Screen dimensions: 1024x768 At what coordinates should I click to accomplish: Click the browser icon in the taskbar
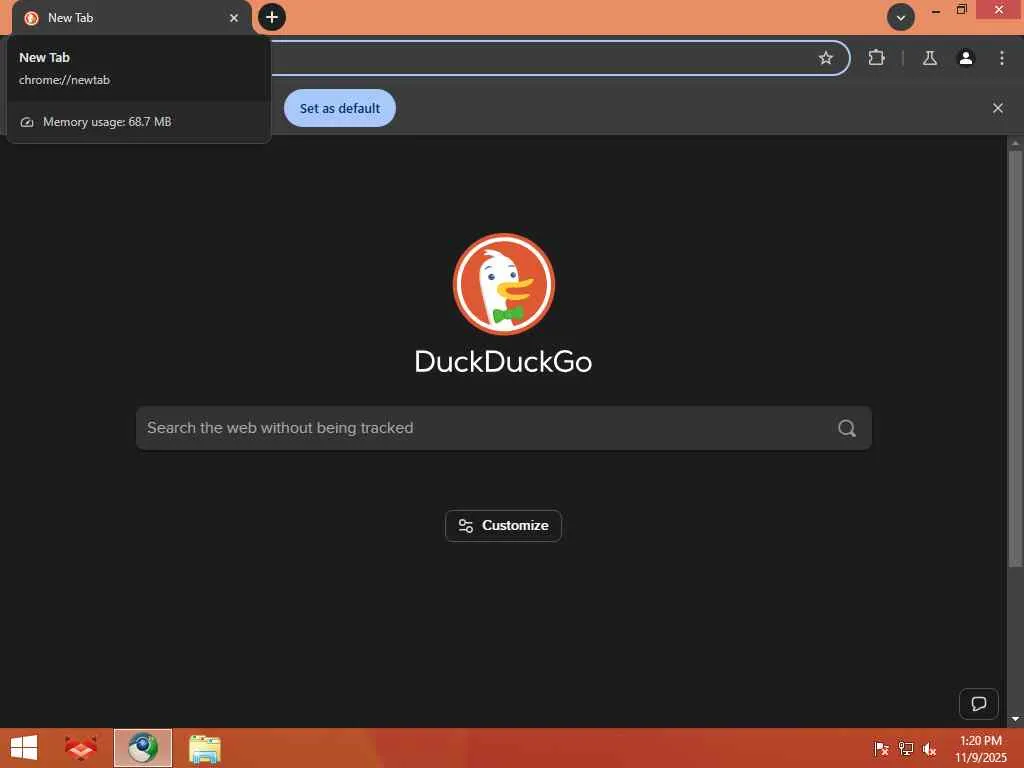[143, 748]
